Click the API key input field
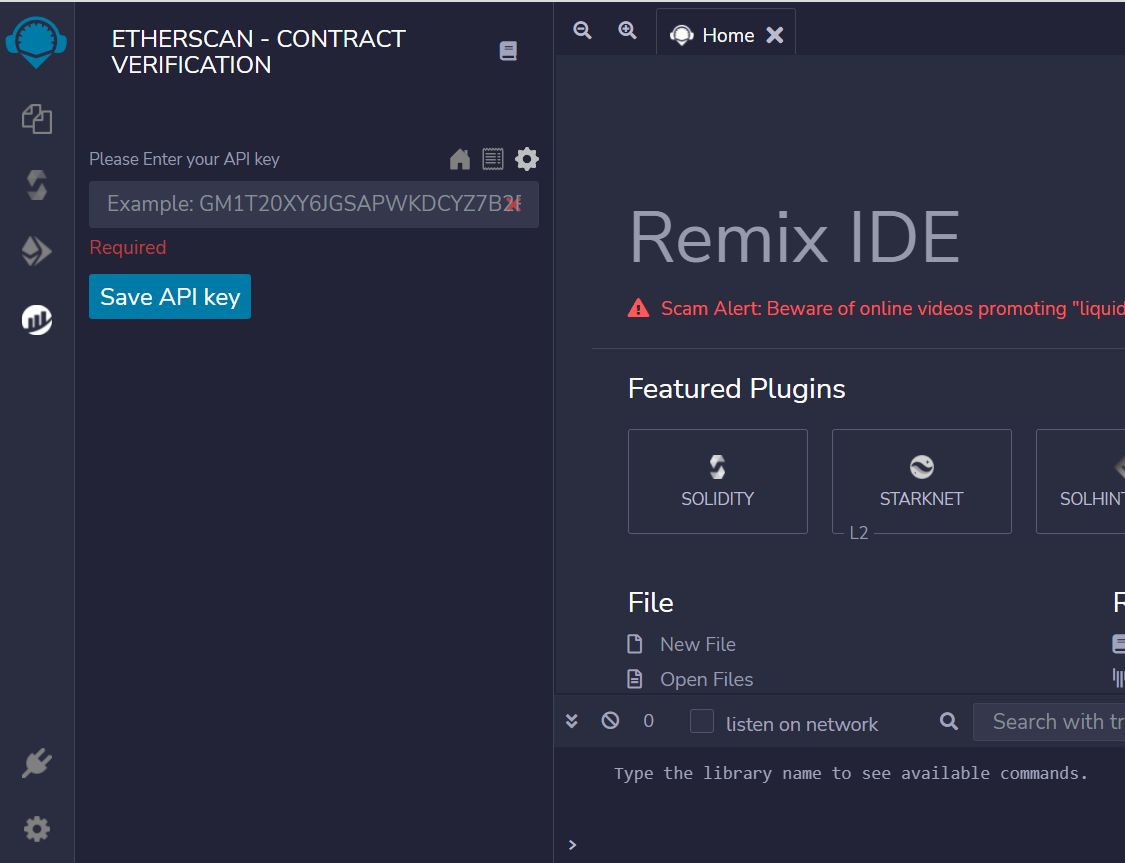The width and height of the screenshot is (1125, 863). pos(314,204)
